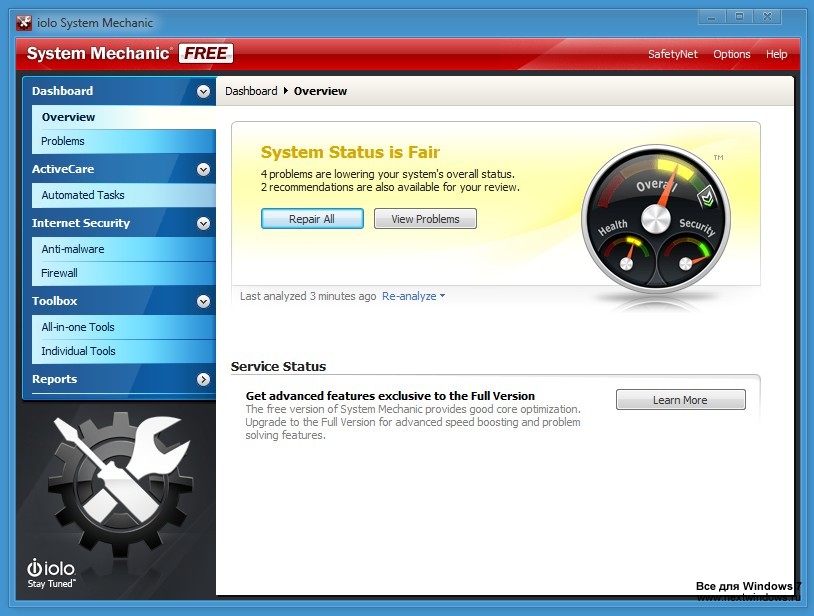
Task: Open All-in-one Tools
Action: 124,327
